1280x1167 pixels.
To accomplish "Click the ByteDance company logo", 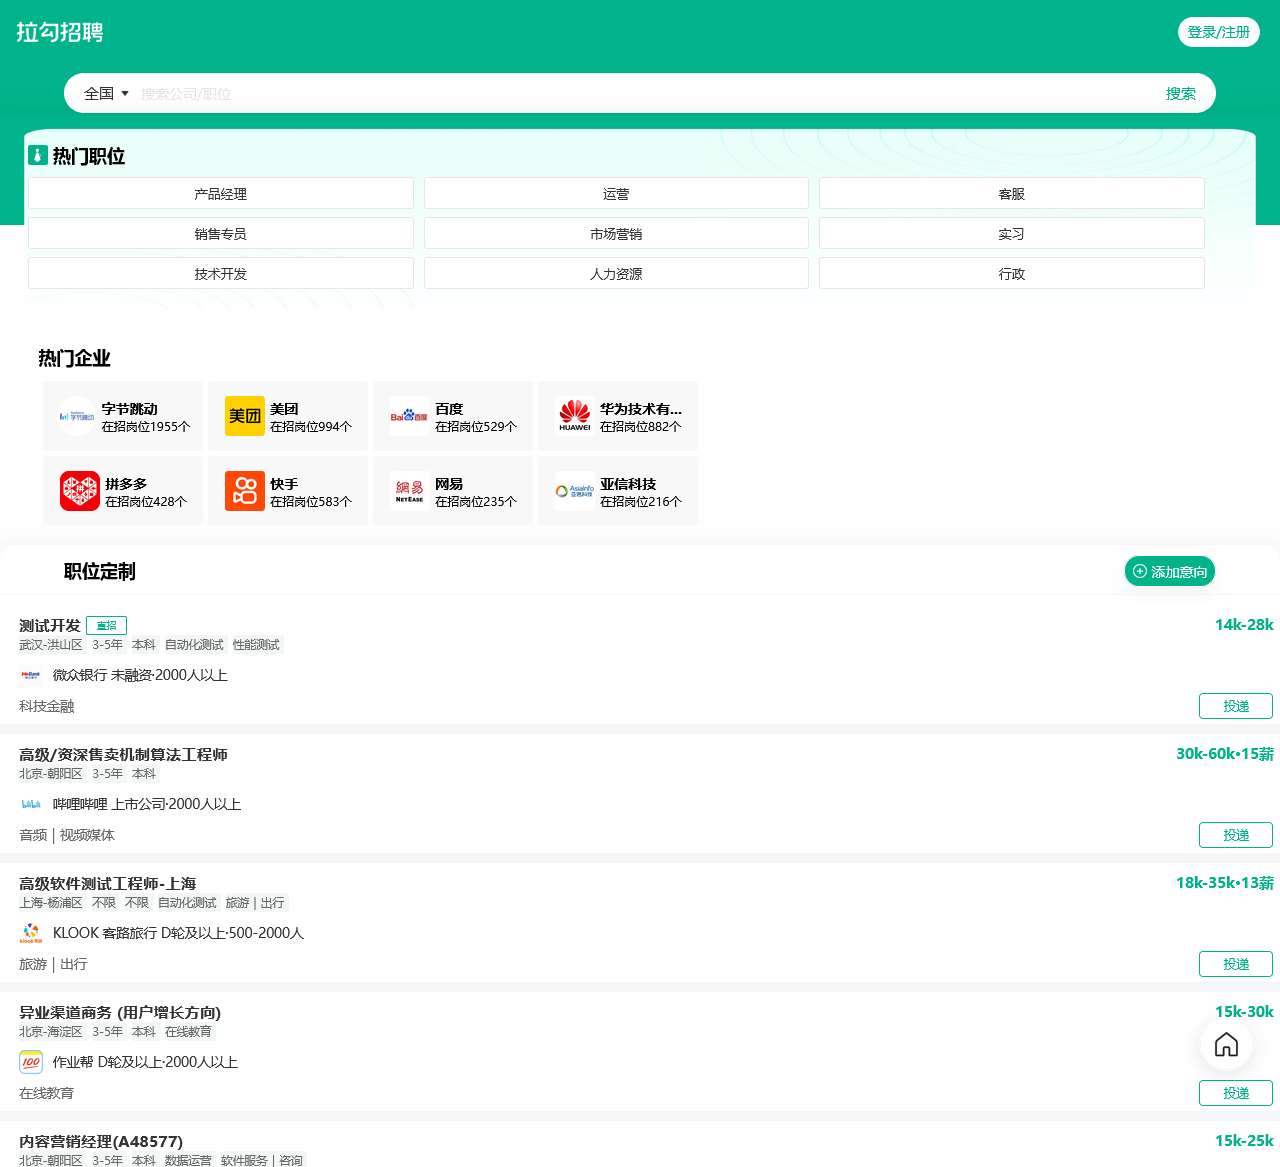I will point(77,416).
